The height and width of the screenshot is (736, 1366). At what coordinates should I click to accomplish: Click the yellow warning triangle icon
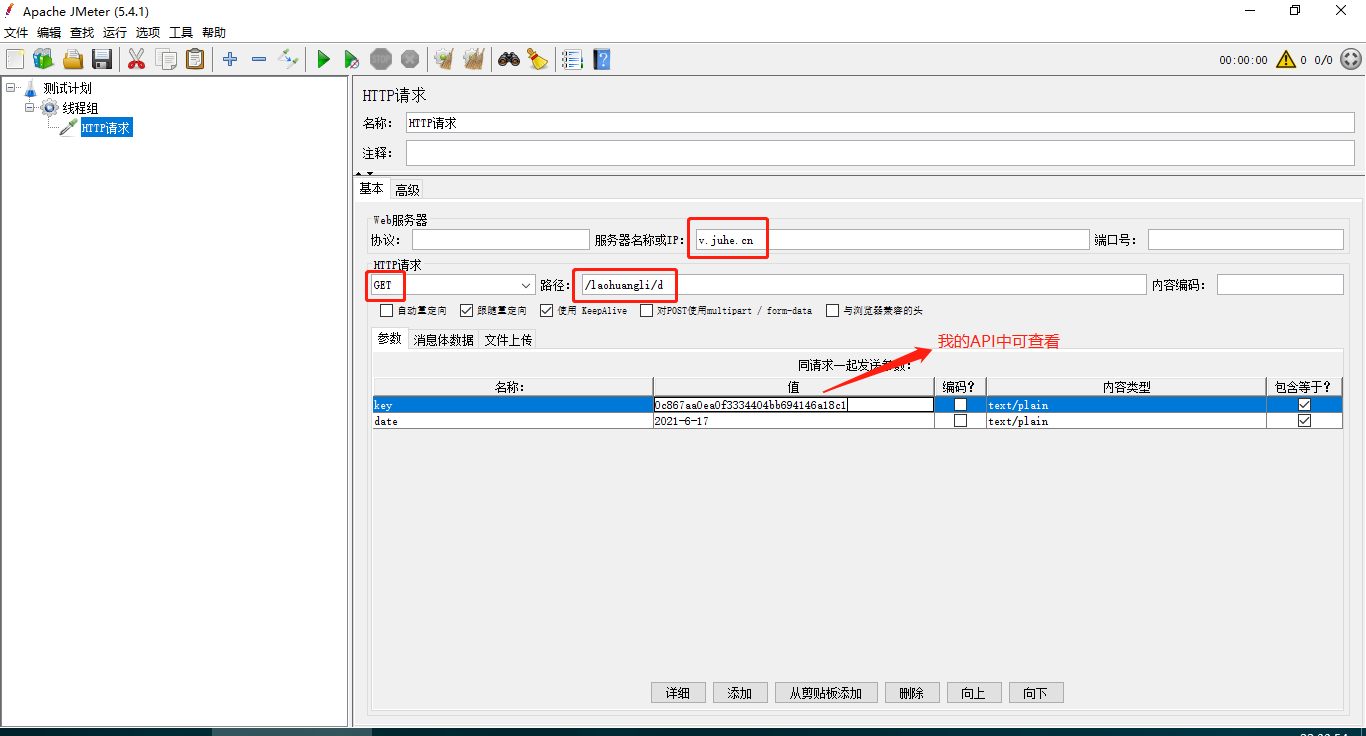[x=1285, y=60]
